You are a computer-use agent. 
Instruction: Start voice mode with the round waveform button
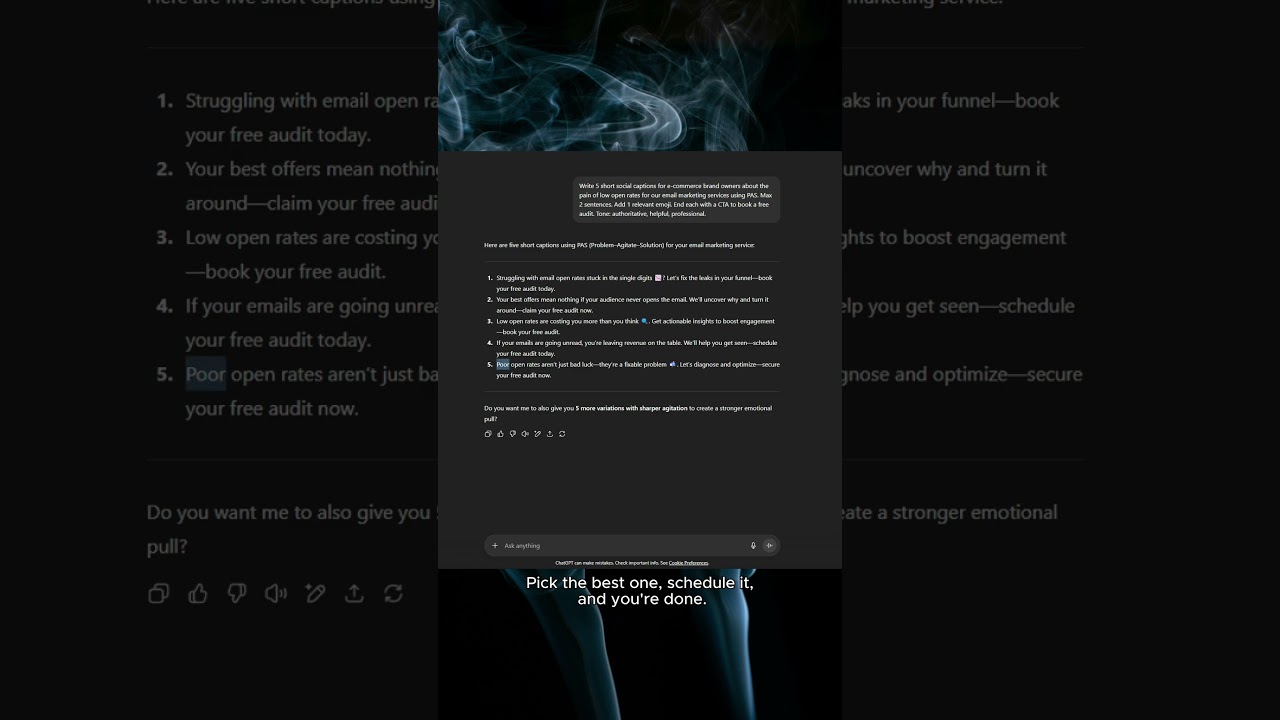tap(769, 546)
